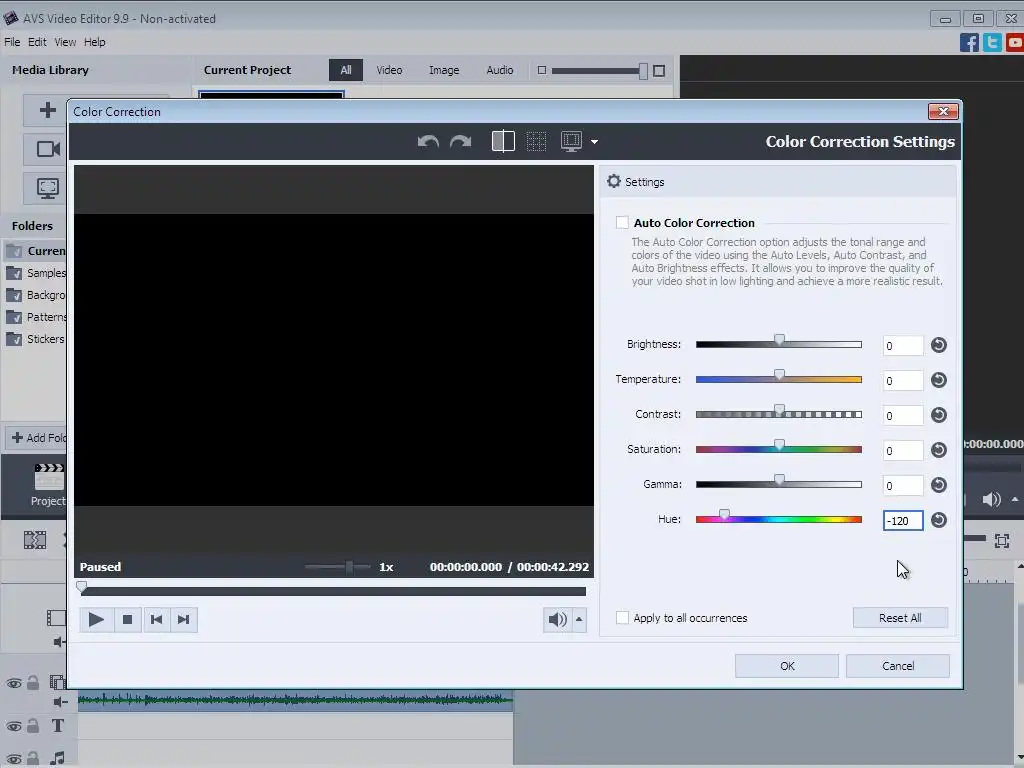Click the Contrast slider handle
Viewport: 1024px width, 768px height.
pyautogui.click(x=779, y=410)
